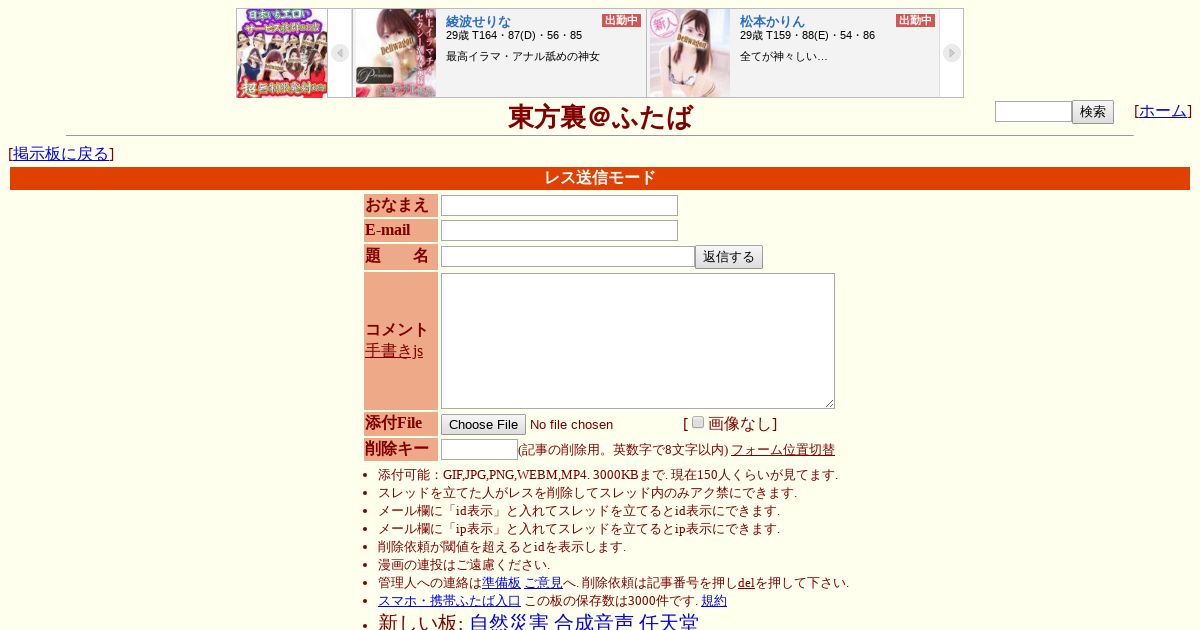Click the 出勤中 badge next to 松本かりん
This screenshot has width=1200, height=630.
pos(915,20)
